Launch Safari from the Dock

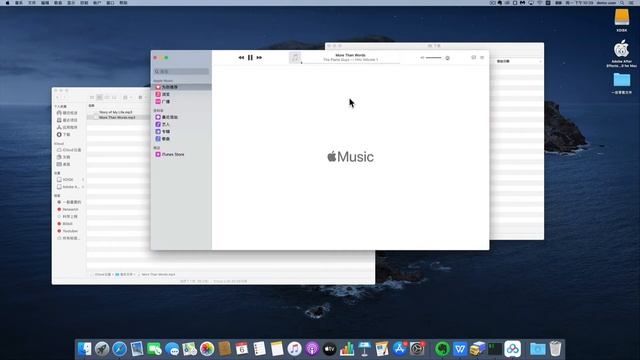120,349
